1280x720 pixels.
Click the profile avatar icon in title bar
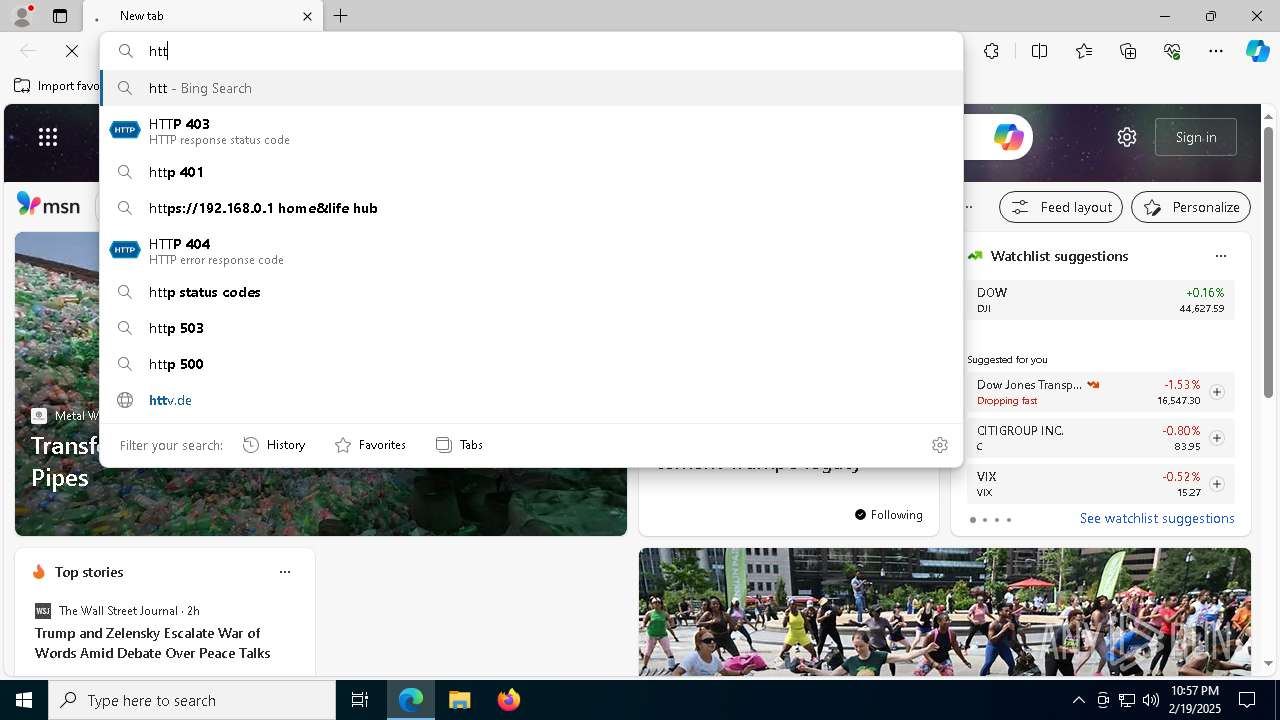[22, 16]
